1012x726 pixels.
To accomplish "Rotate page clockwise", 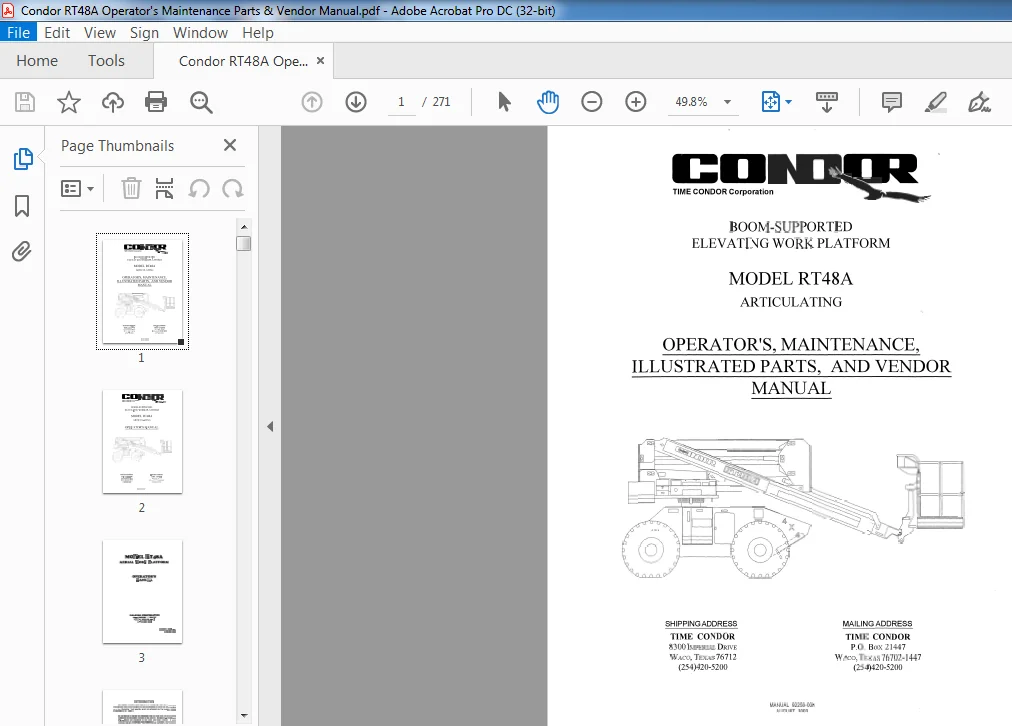I will click(x=232, y=188).
